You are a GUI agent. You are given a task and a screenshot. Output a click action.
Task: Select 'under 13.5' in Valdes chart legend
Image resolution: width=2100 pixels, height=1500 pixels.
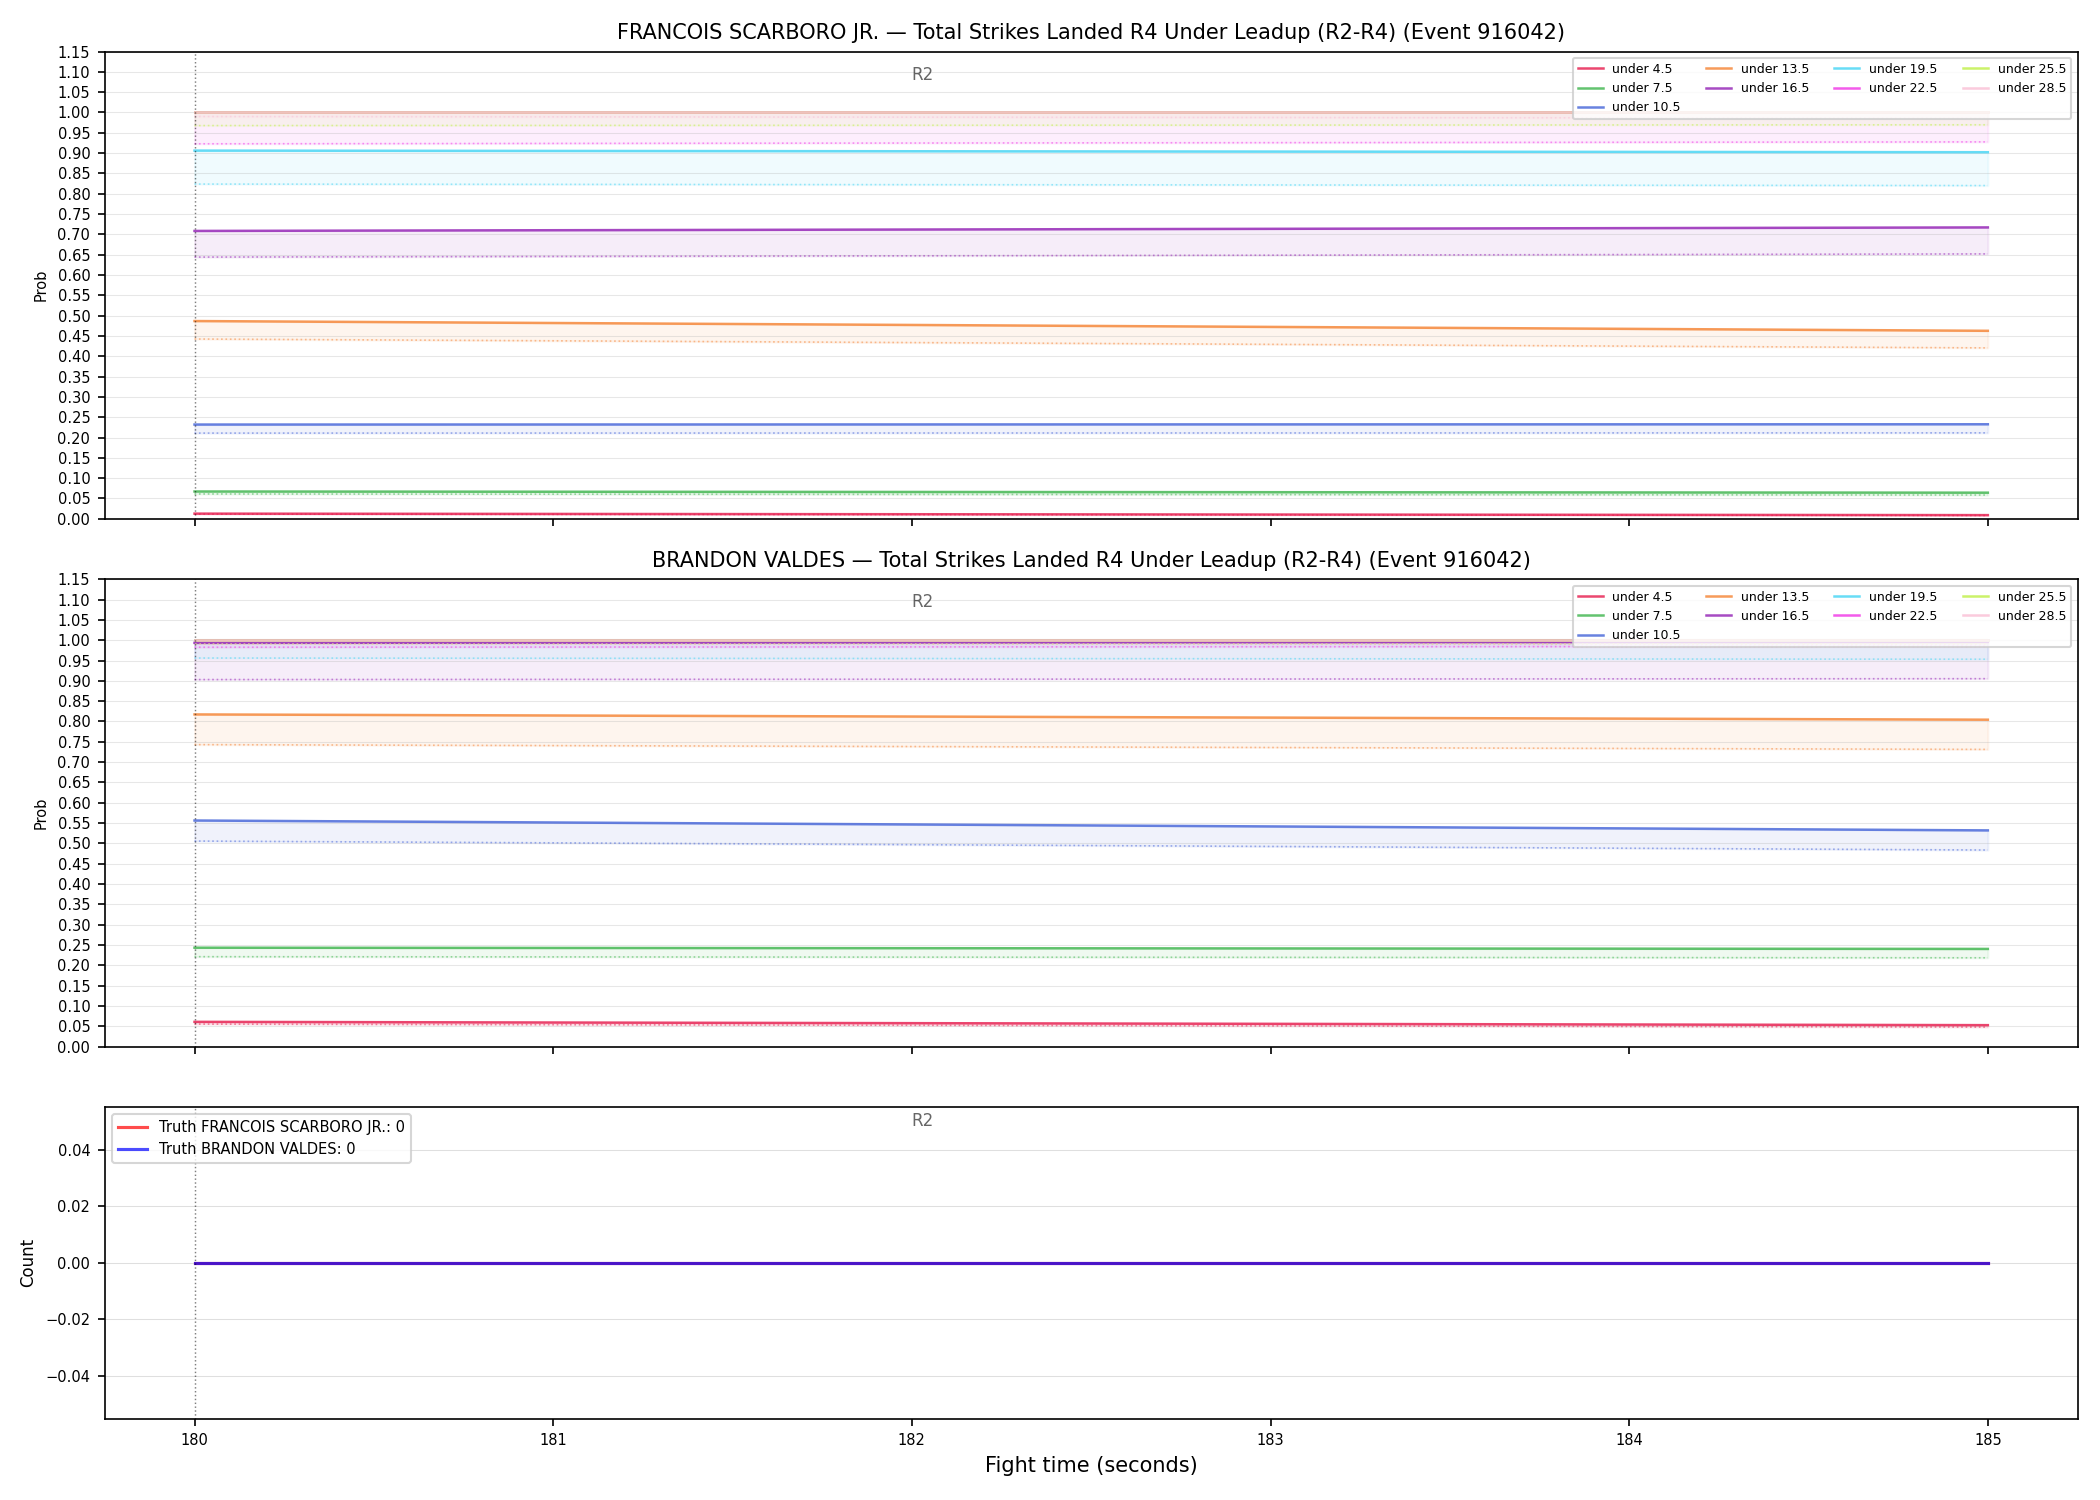coord(1758,597)
